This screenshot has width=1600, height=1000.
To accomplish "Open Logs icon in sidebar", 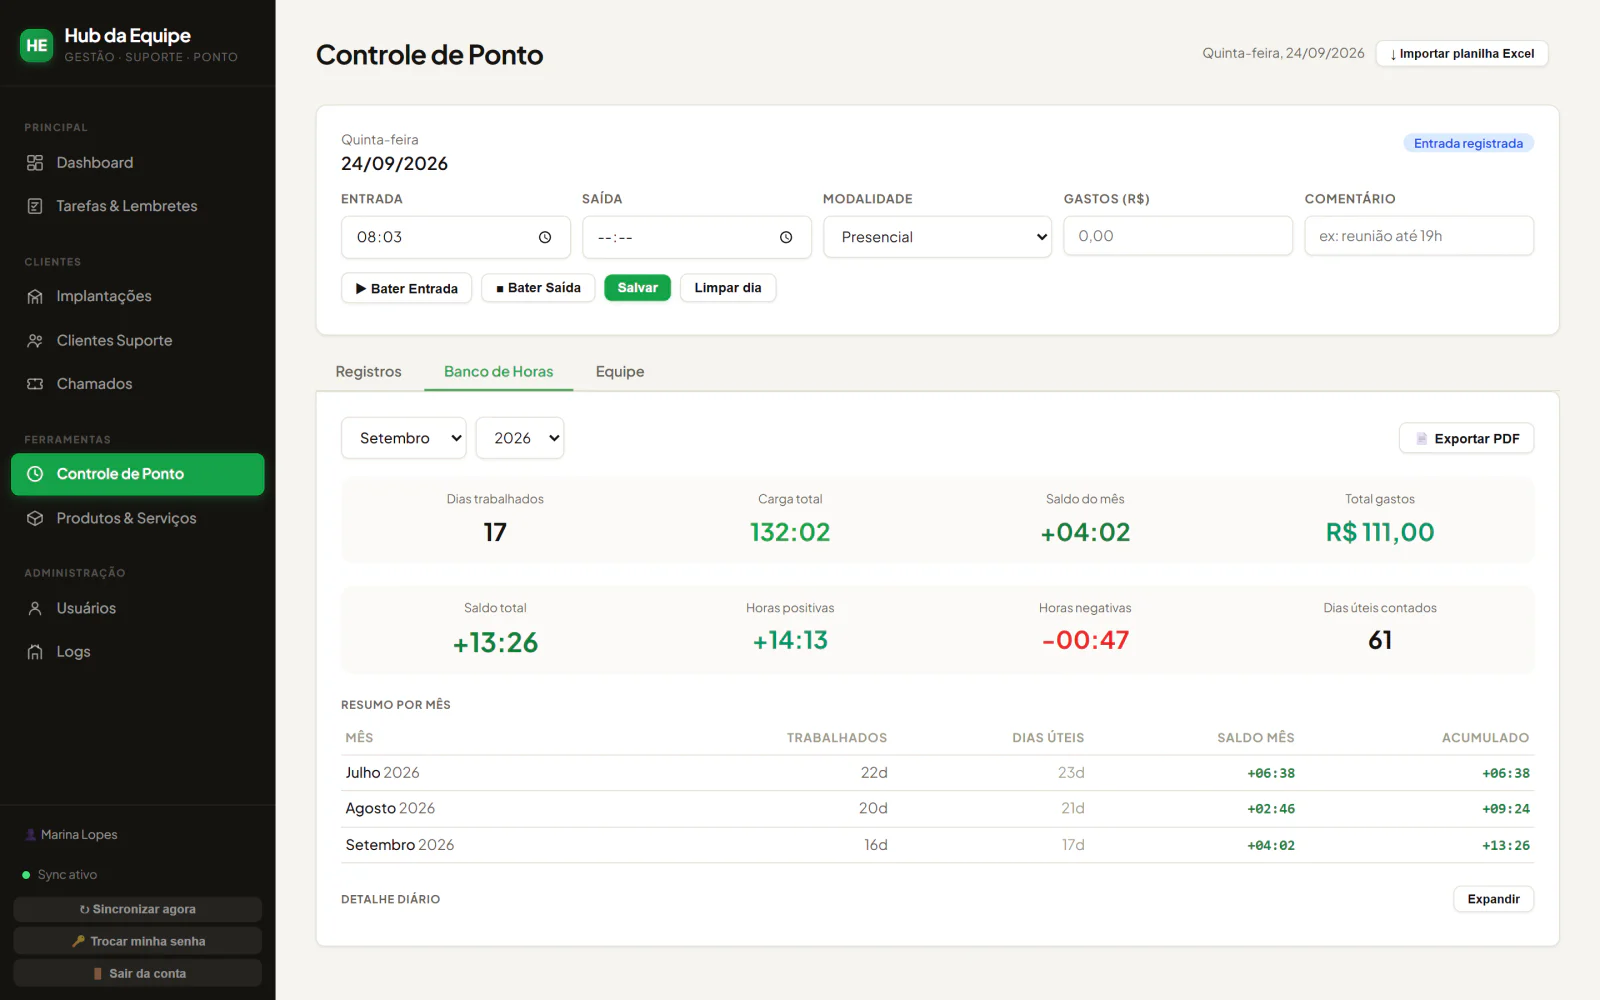I will 35,652.
